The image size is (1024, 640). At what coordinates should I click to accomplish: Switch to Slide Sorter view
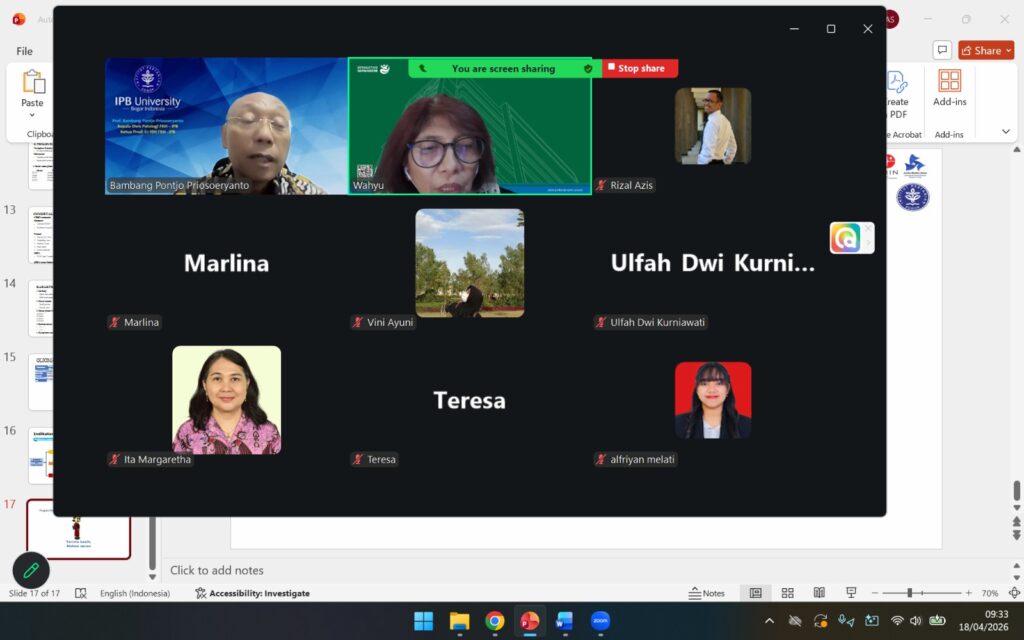[x=787, y=593]
